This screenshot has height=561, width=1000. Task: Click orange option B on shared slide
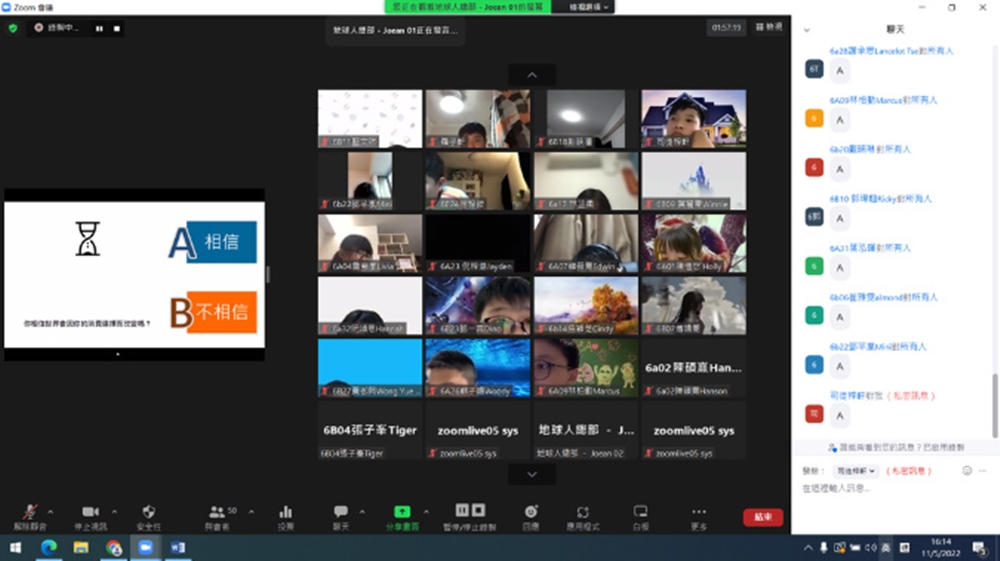point(213,312)
